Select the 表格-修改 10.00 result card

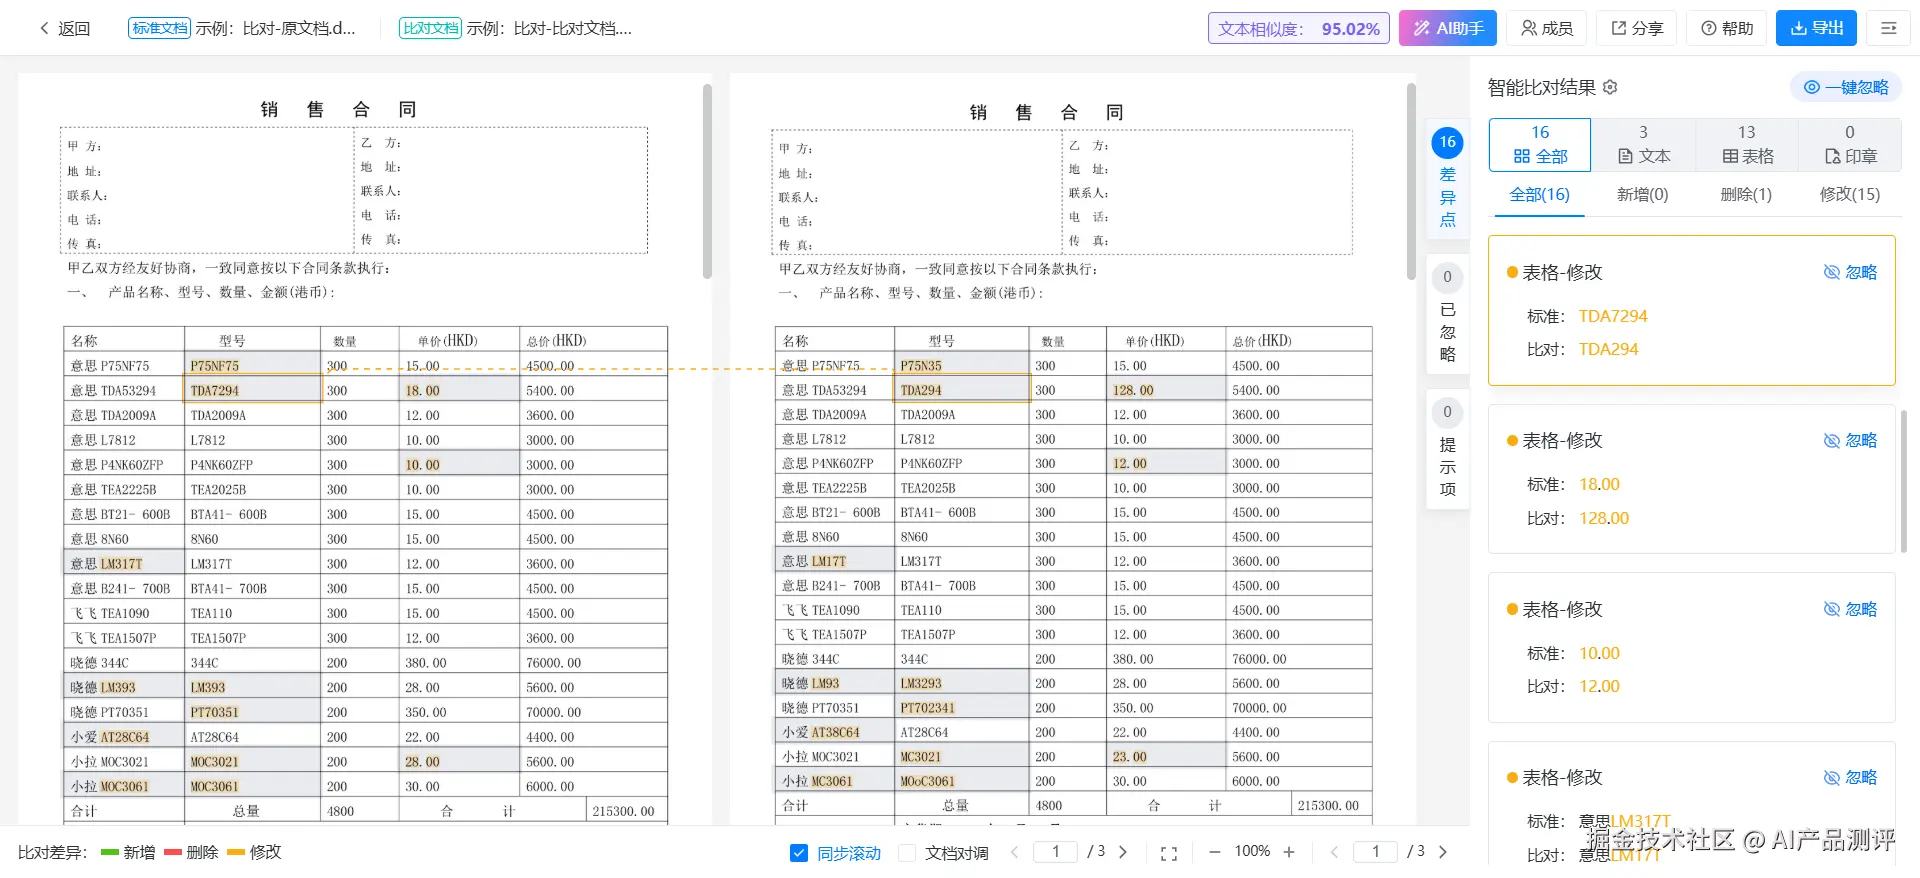pyautogui.click(x=1691, y=647)
